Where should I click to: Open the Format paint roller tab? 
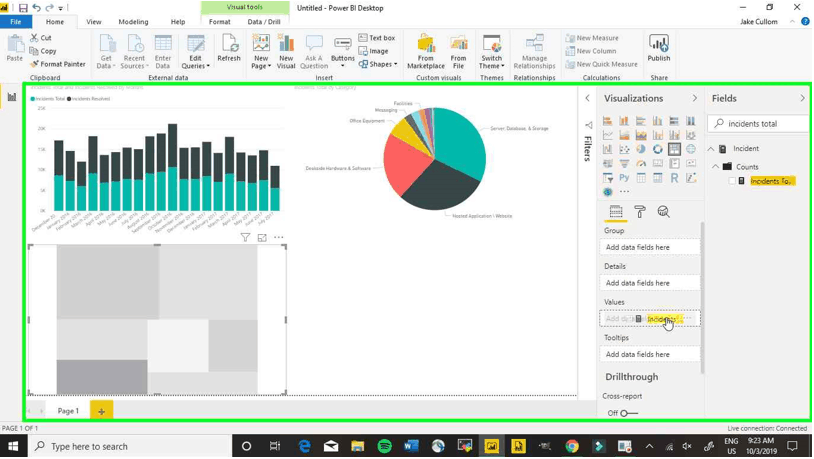point(640,211)
